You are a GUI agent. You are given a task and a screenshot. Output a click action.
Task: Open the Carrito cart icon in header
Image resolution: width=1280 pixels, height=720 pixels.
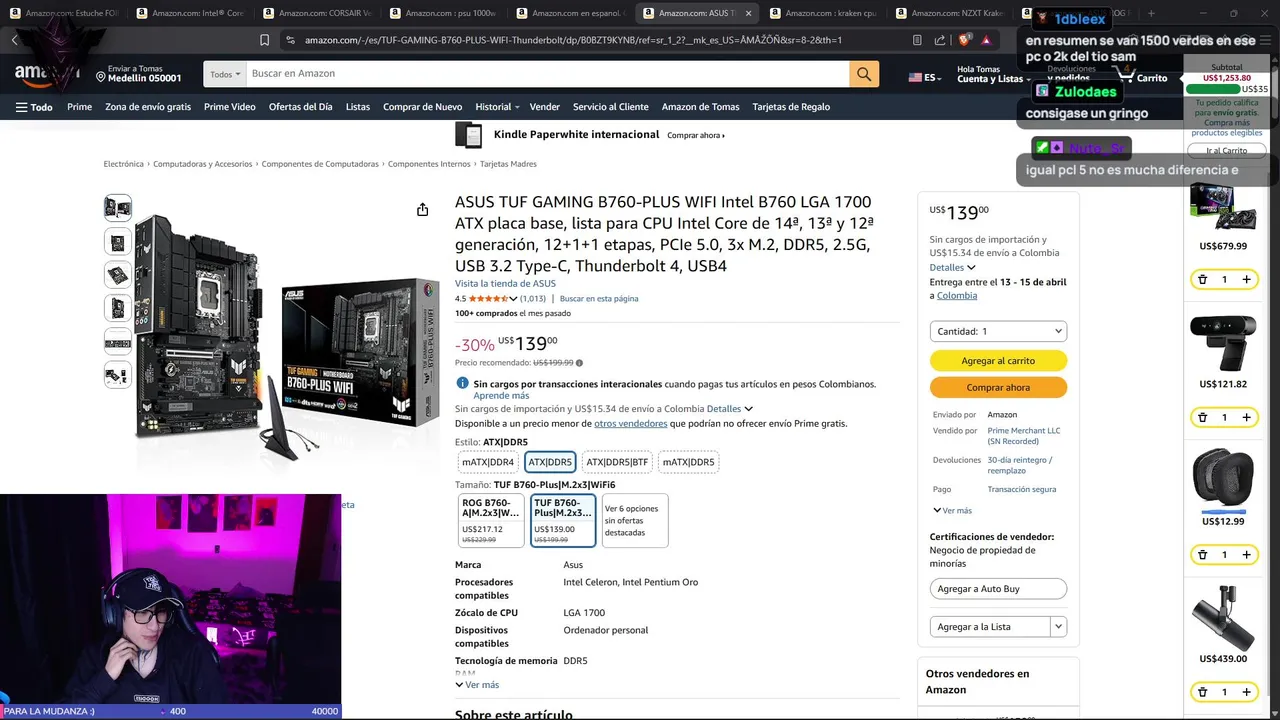pyautogui.click(x=1143, y=74)
